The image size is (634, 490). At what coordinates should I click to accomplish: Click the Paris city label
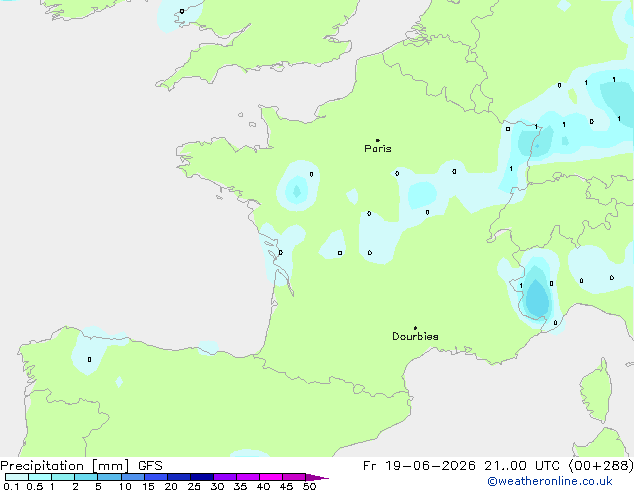[x=378, y=148]
